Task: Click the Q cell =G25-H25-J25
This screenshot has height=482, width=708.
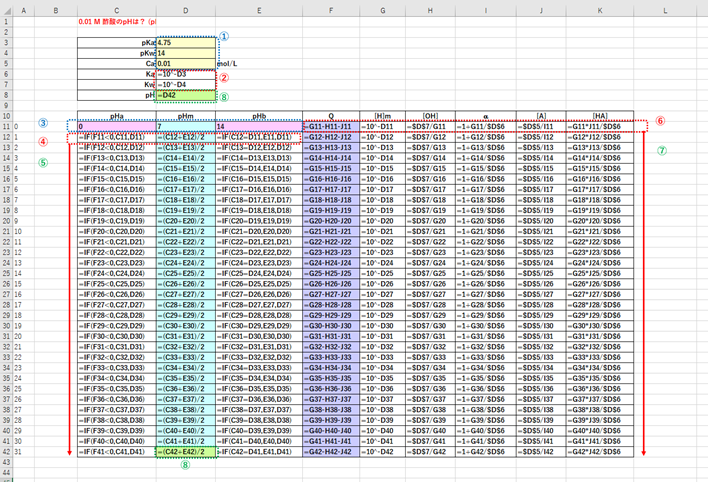Action: [331, 273]
